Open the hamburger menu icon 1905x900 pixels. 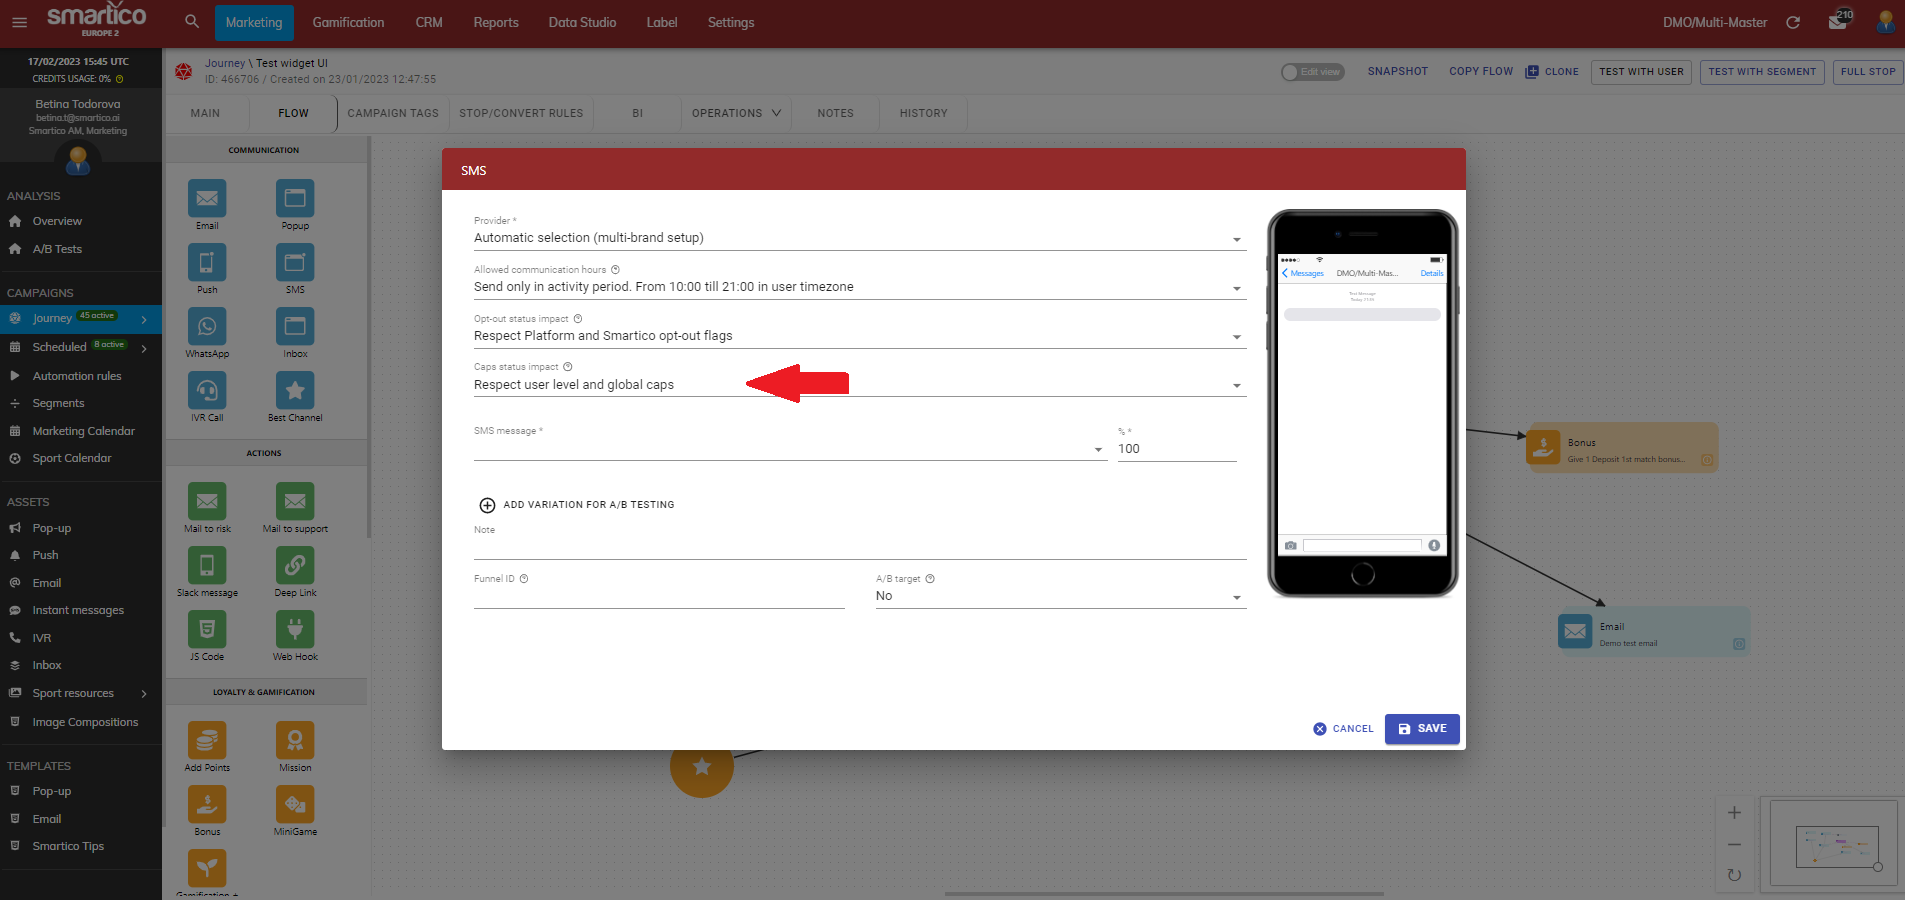[19, 22]
